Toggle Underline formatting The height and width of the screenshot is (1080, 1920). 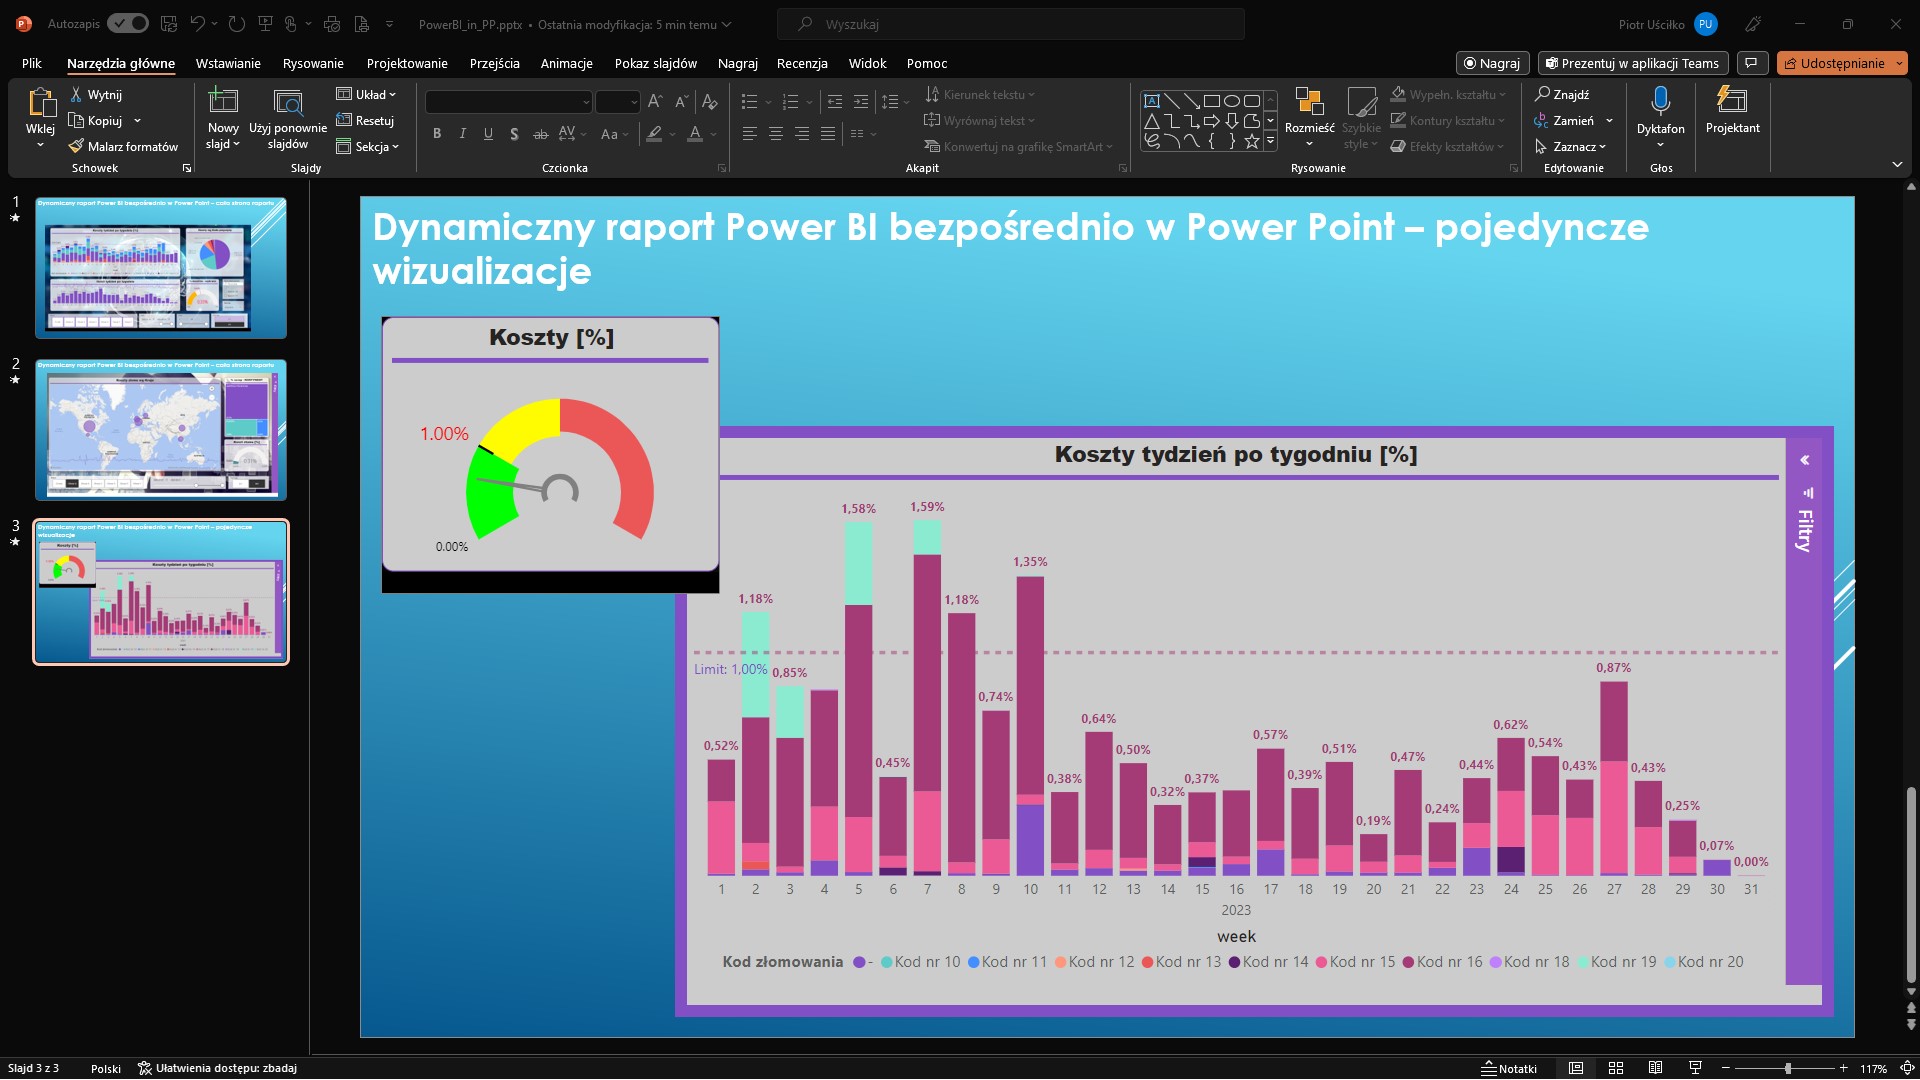point(488,133)
